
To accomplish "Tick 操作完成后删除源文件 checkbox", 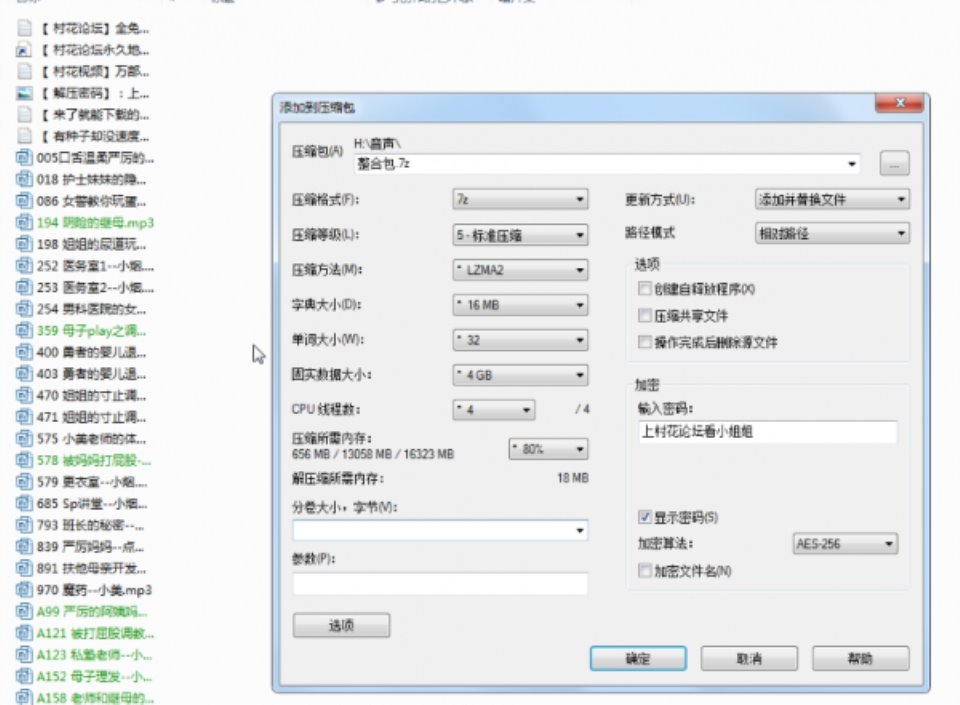I will click(644, 341).
